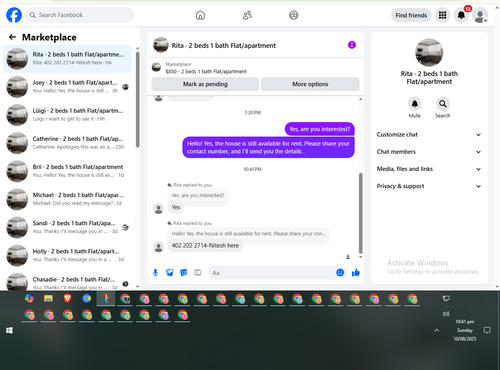Open Lüigi conversation in the list

[68, 115]
